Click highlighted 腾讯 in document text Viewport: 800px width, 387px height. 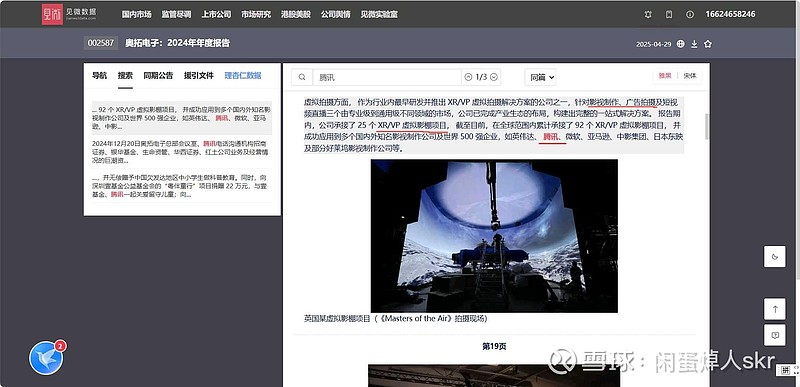pyautogui.click(x=551, y=137)
